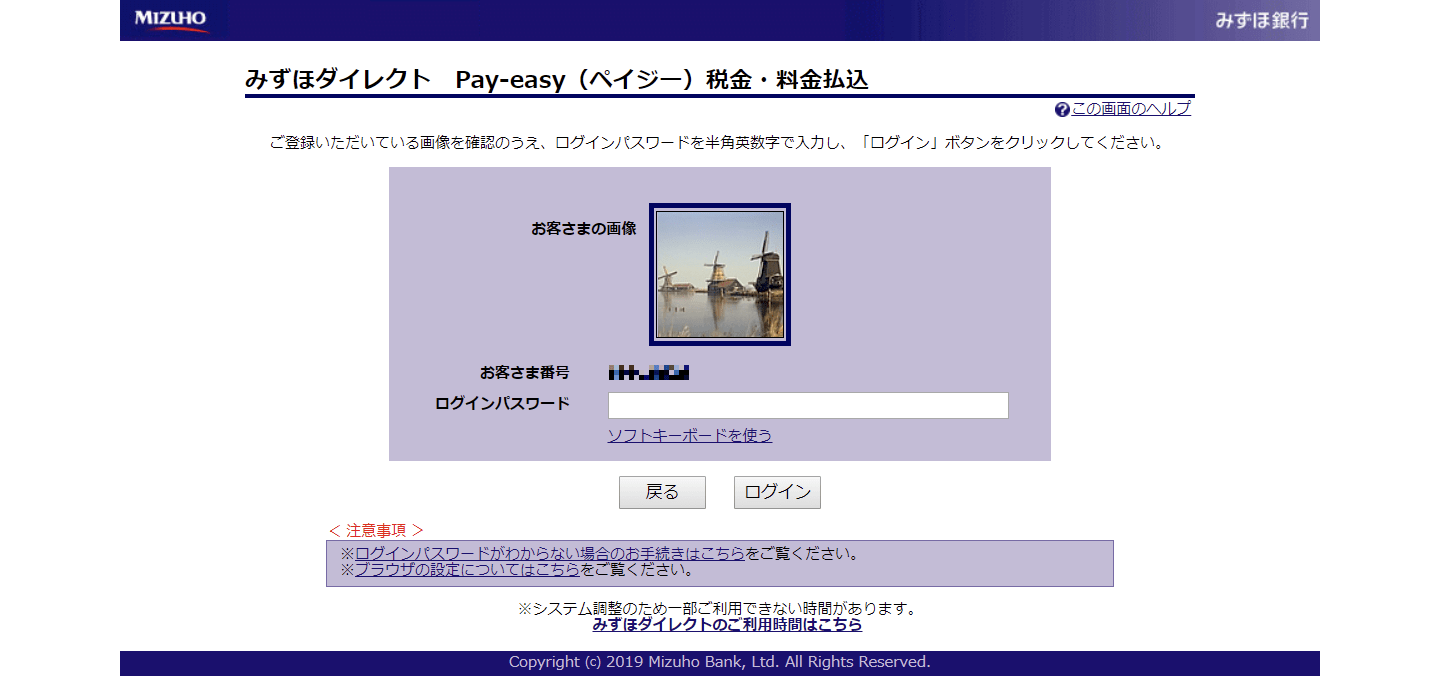
Task: Click the help question mark icon
Action: pyautogui.click(x=1062, y=109)
